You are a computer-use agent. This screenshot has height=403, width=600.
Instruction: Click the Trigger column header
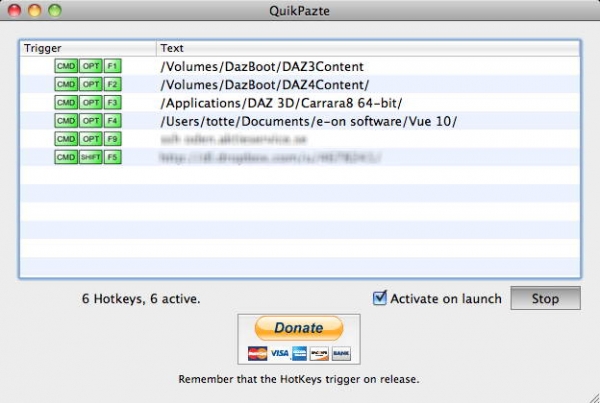click(88, 48)
